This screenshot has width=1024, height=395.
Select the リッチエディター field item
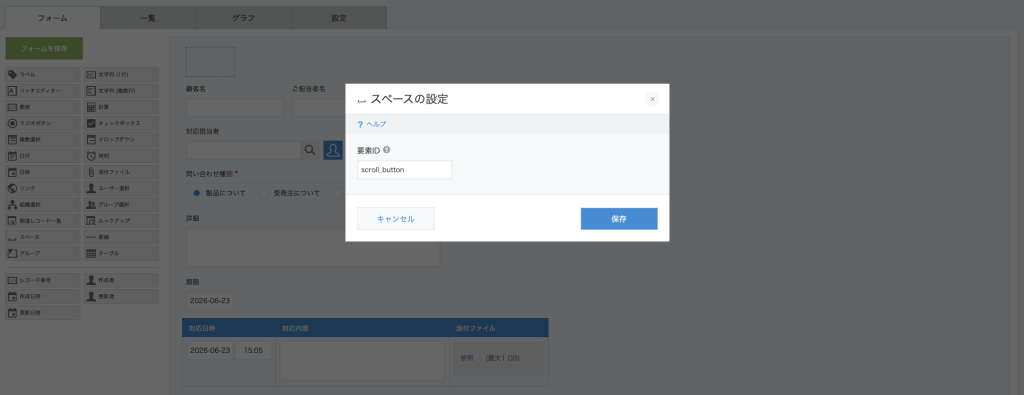coord(42,91)
